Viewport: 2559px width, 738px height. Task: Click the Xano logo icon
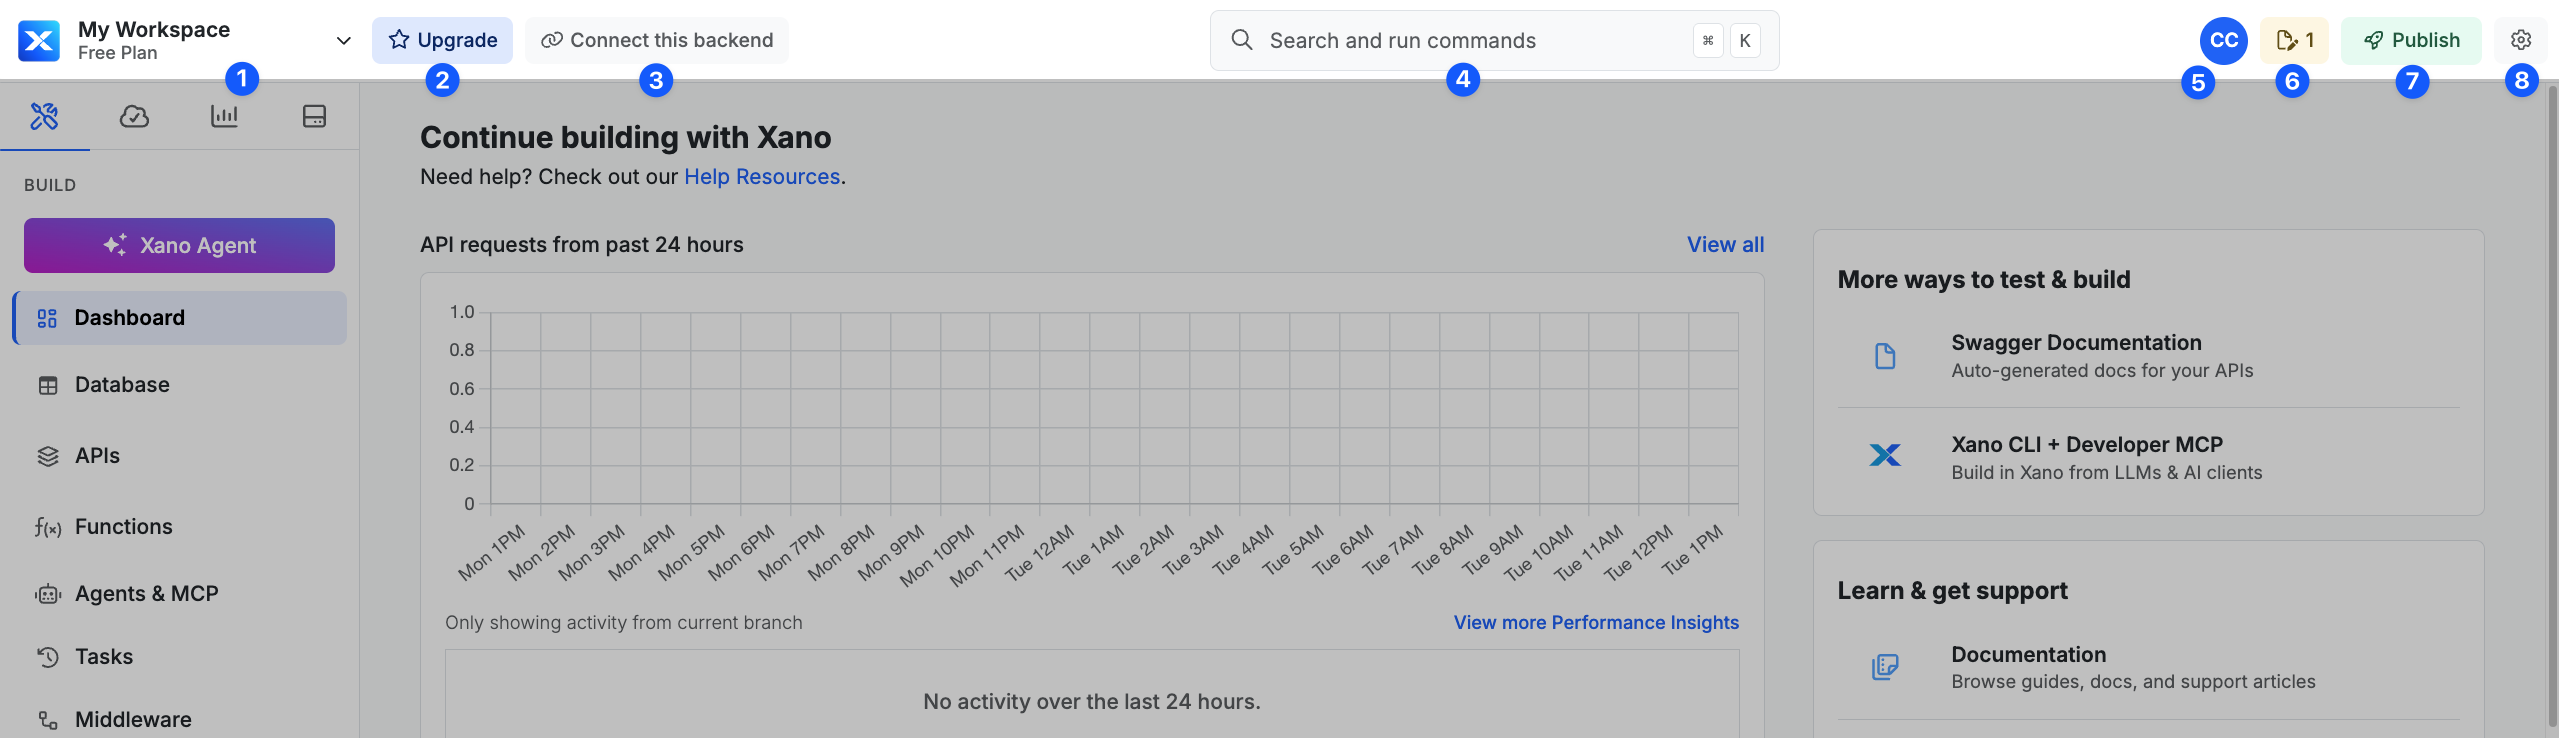39,40
